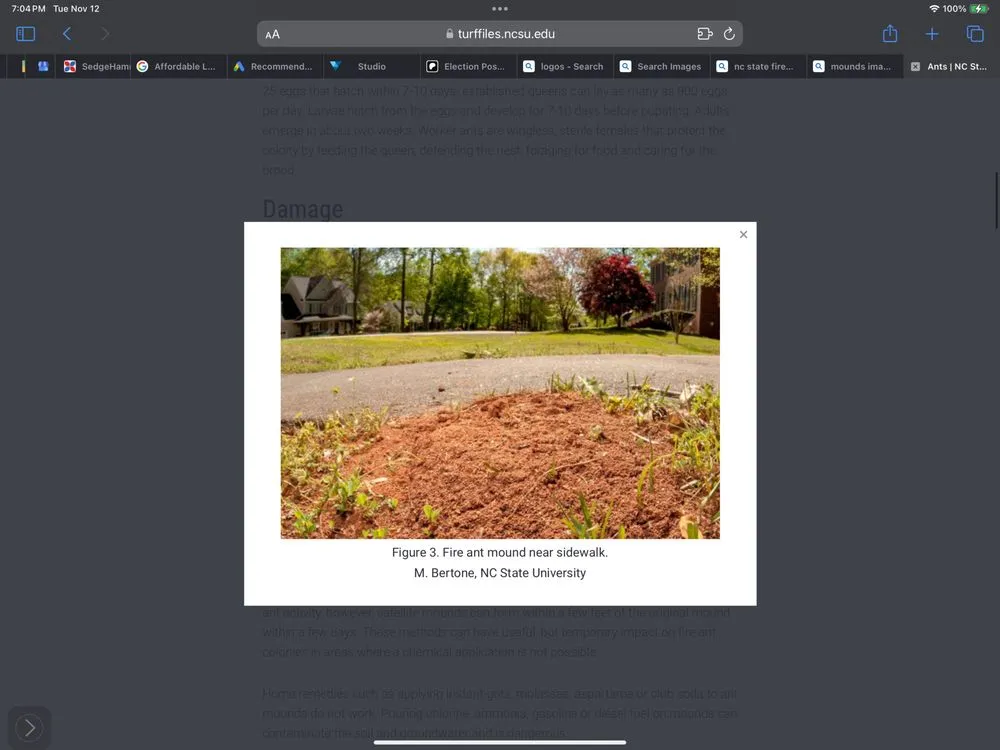This screenshot has height=750, width=1000.
Task: Close the Figure 3 image popup
Action: pyautogui.click(x=744, y=235)
